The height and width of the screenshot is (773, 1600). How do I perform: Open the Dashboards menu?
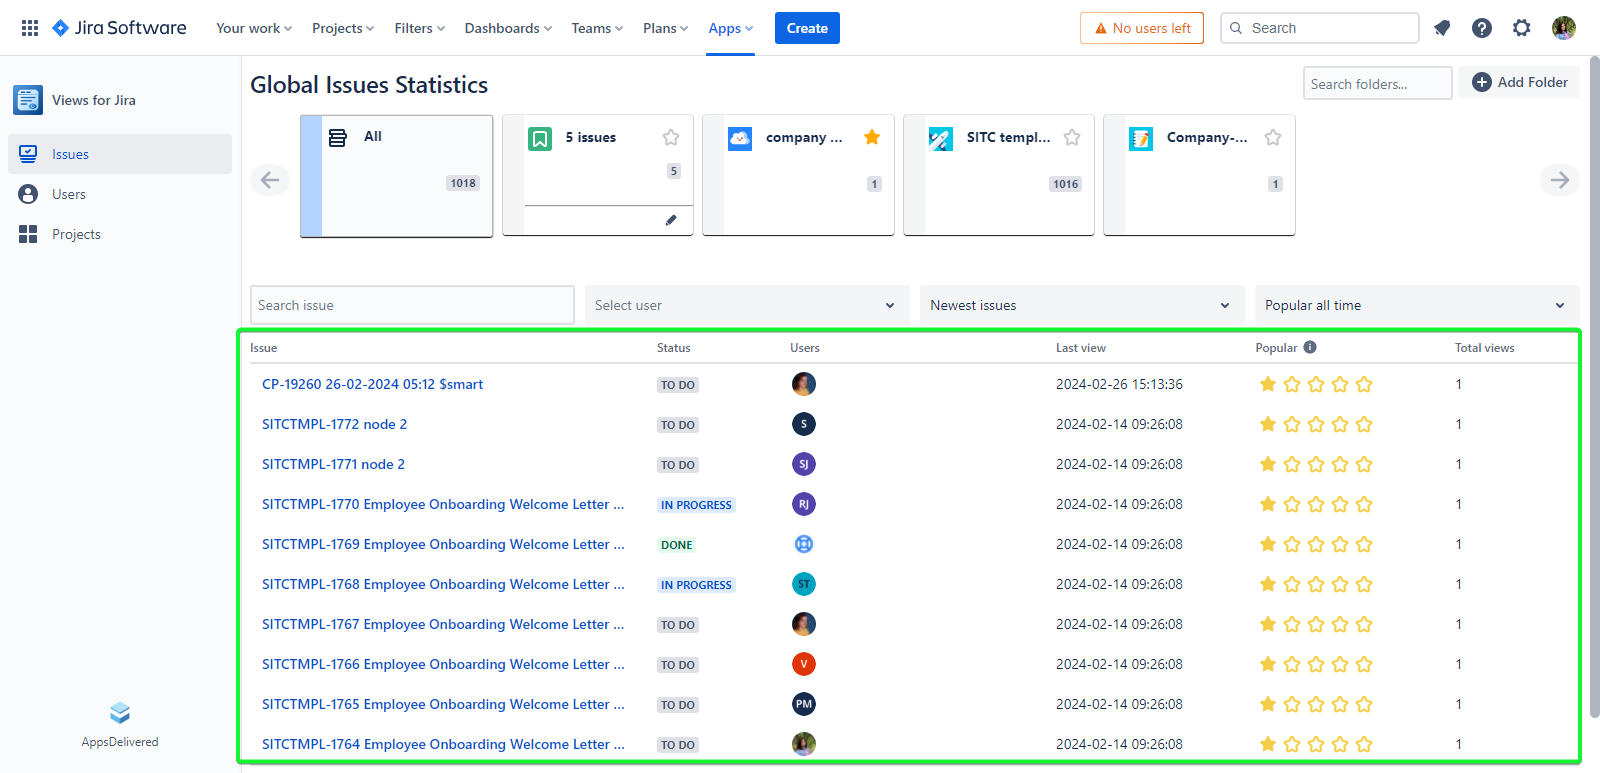(507, 28)
